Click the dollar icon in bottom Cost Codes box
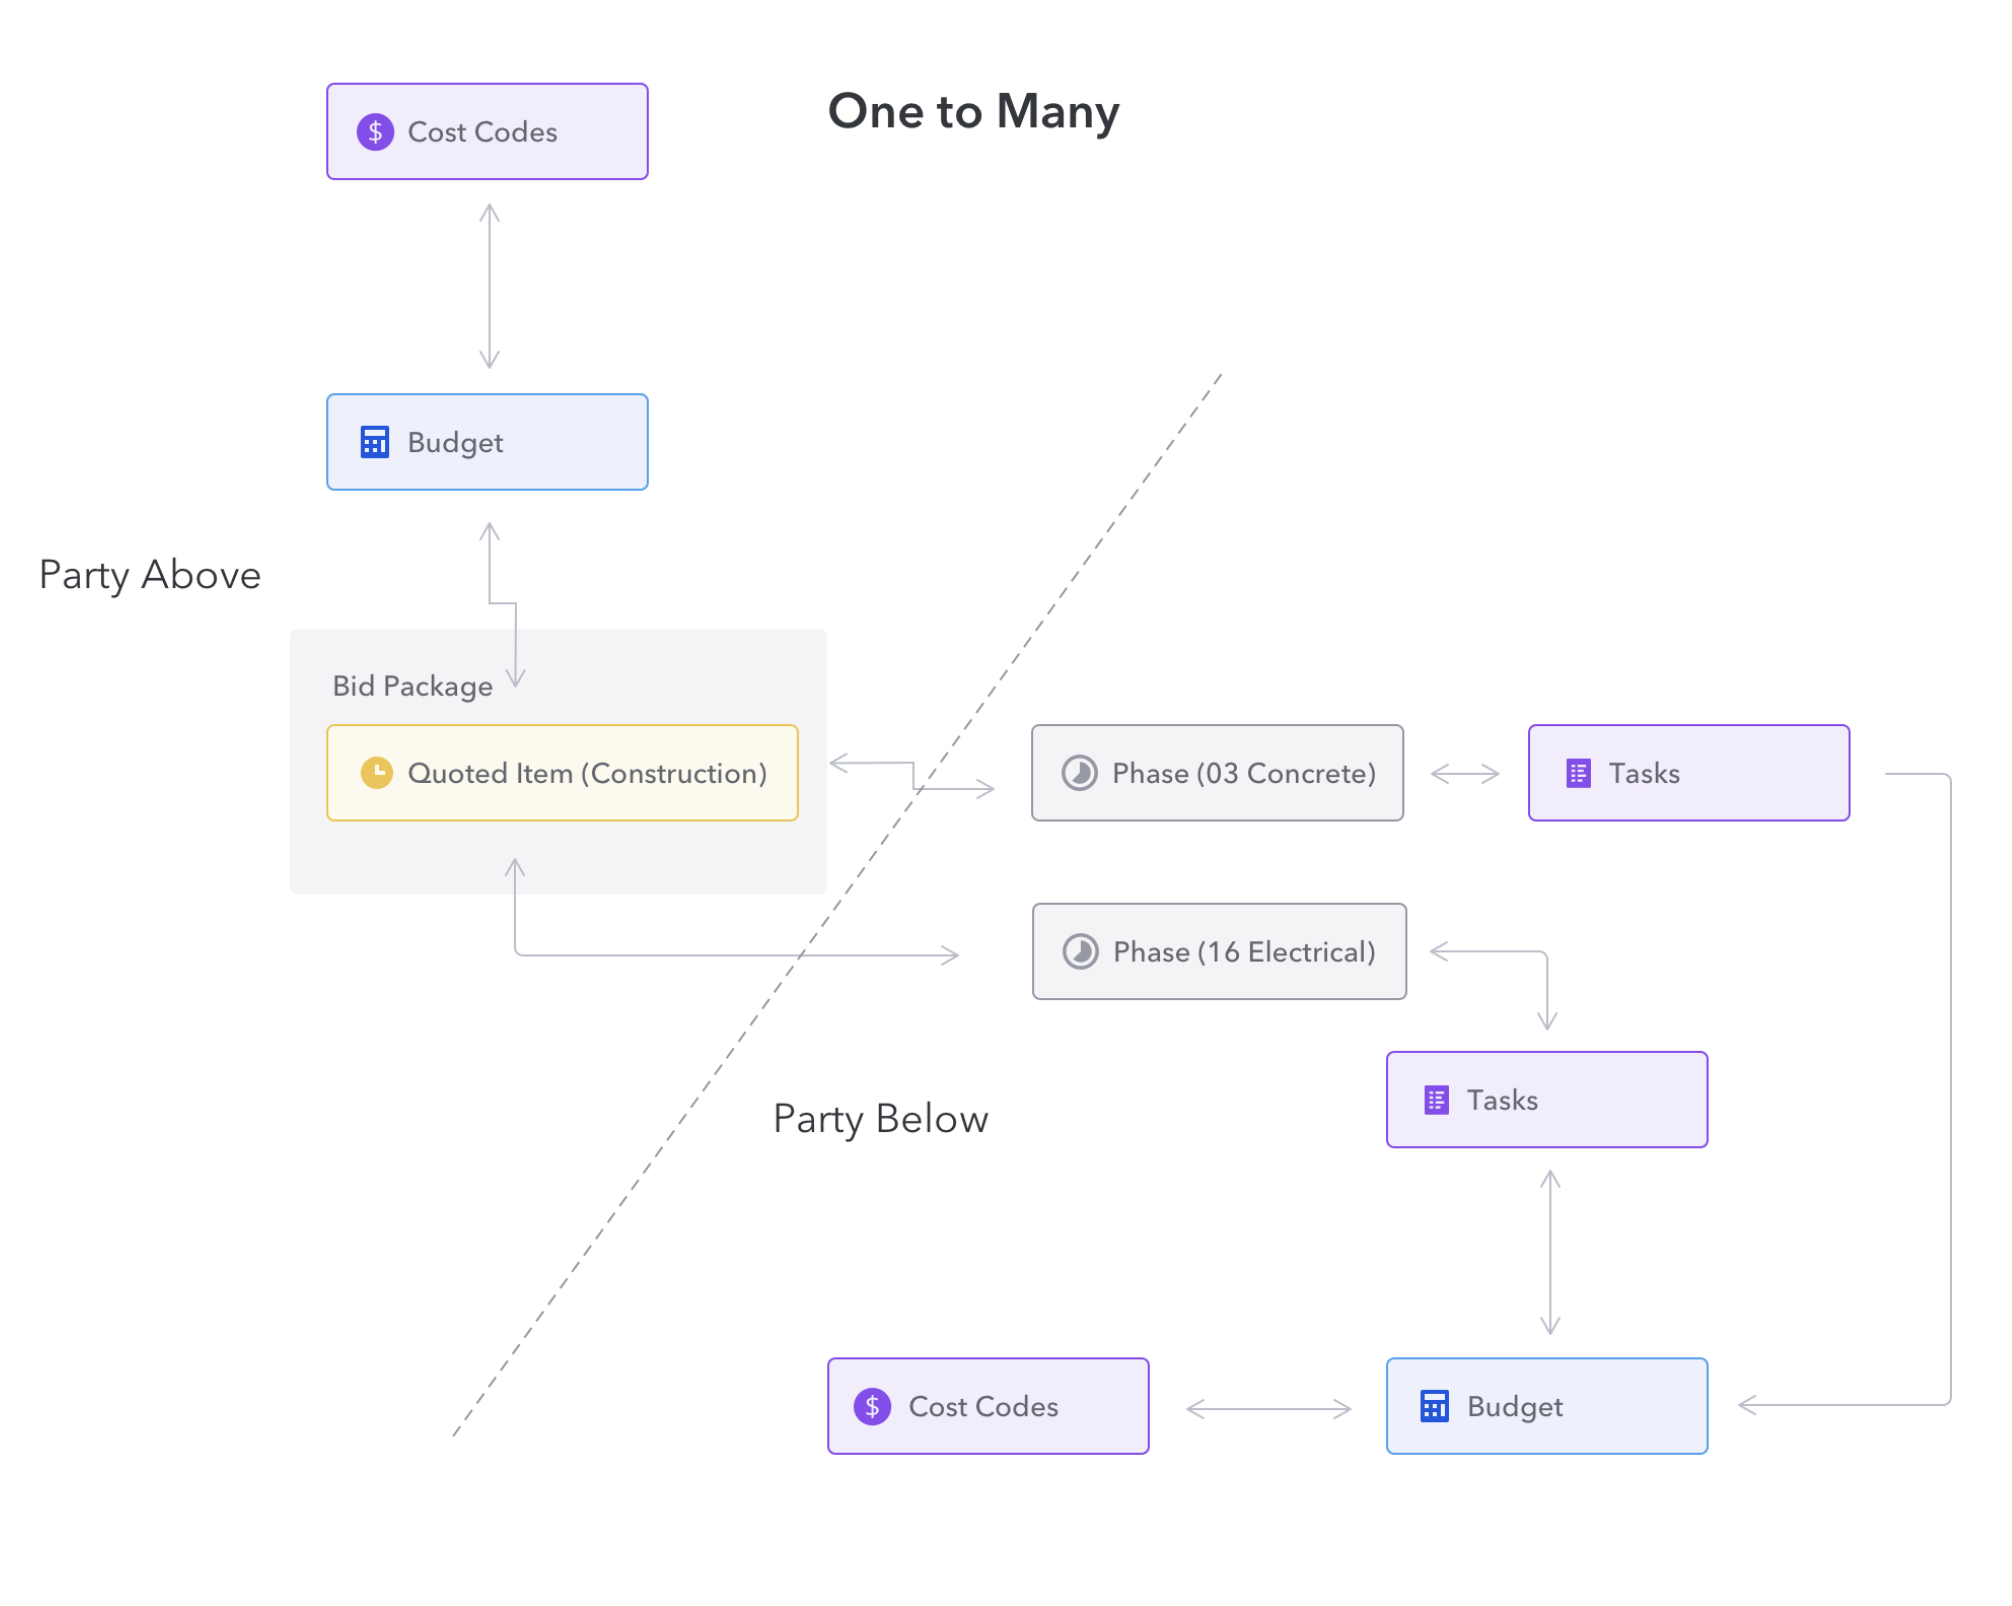The image size is (2012, 1606). point(872,1407)
